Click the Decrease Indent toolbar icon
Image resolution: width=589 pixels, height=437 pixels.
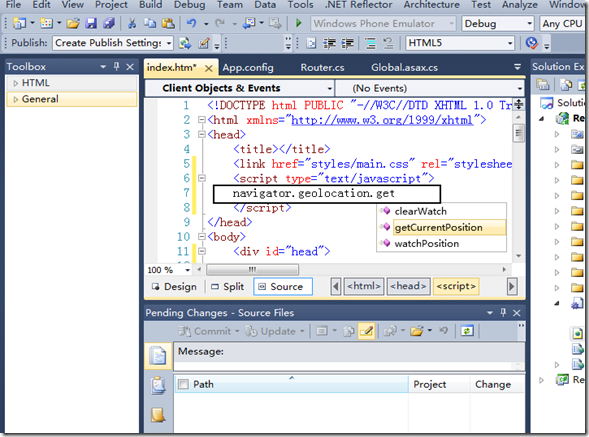(329, 43)
